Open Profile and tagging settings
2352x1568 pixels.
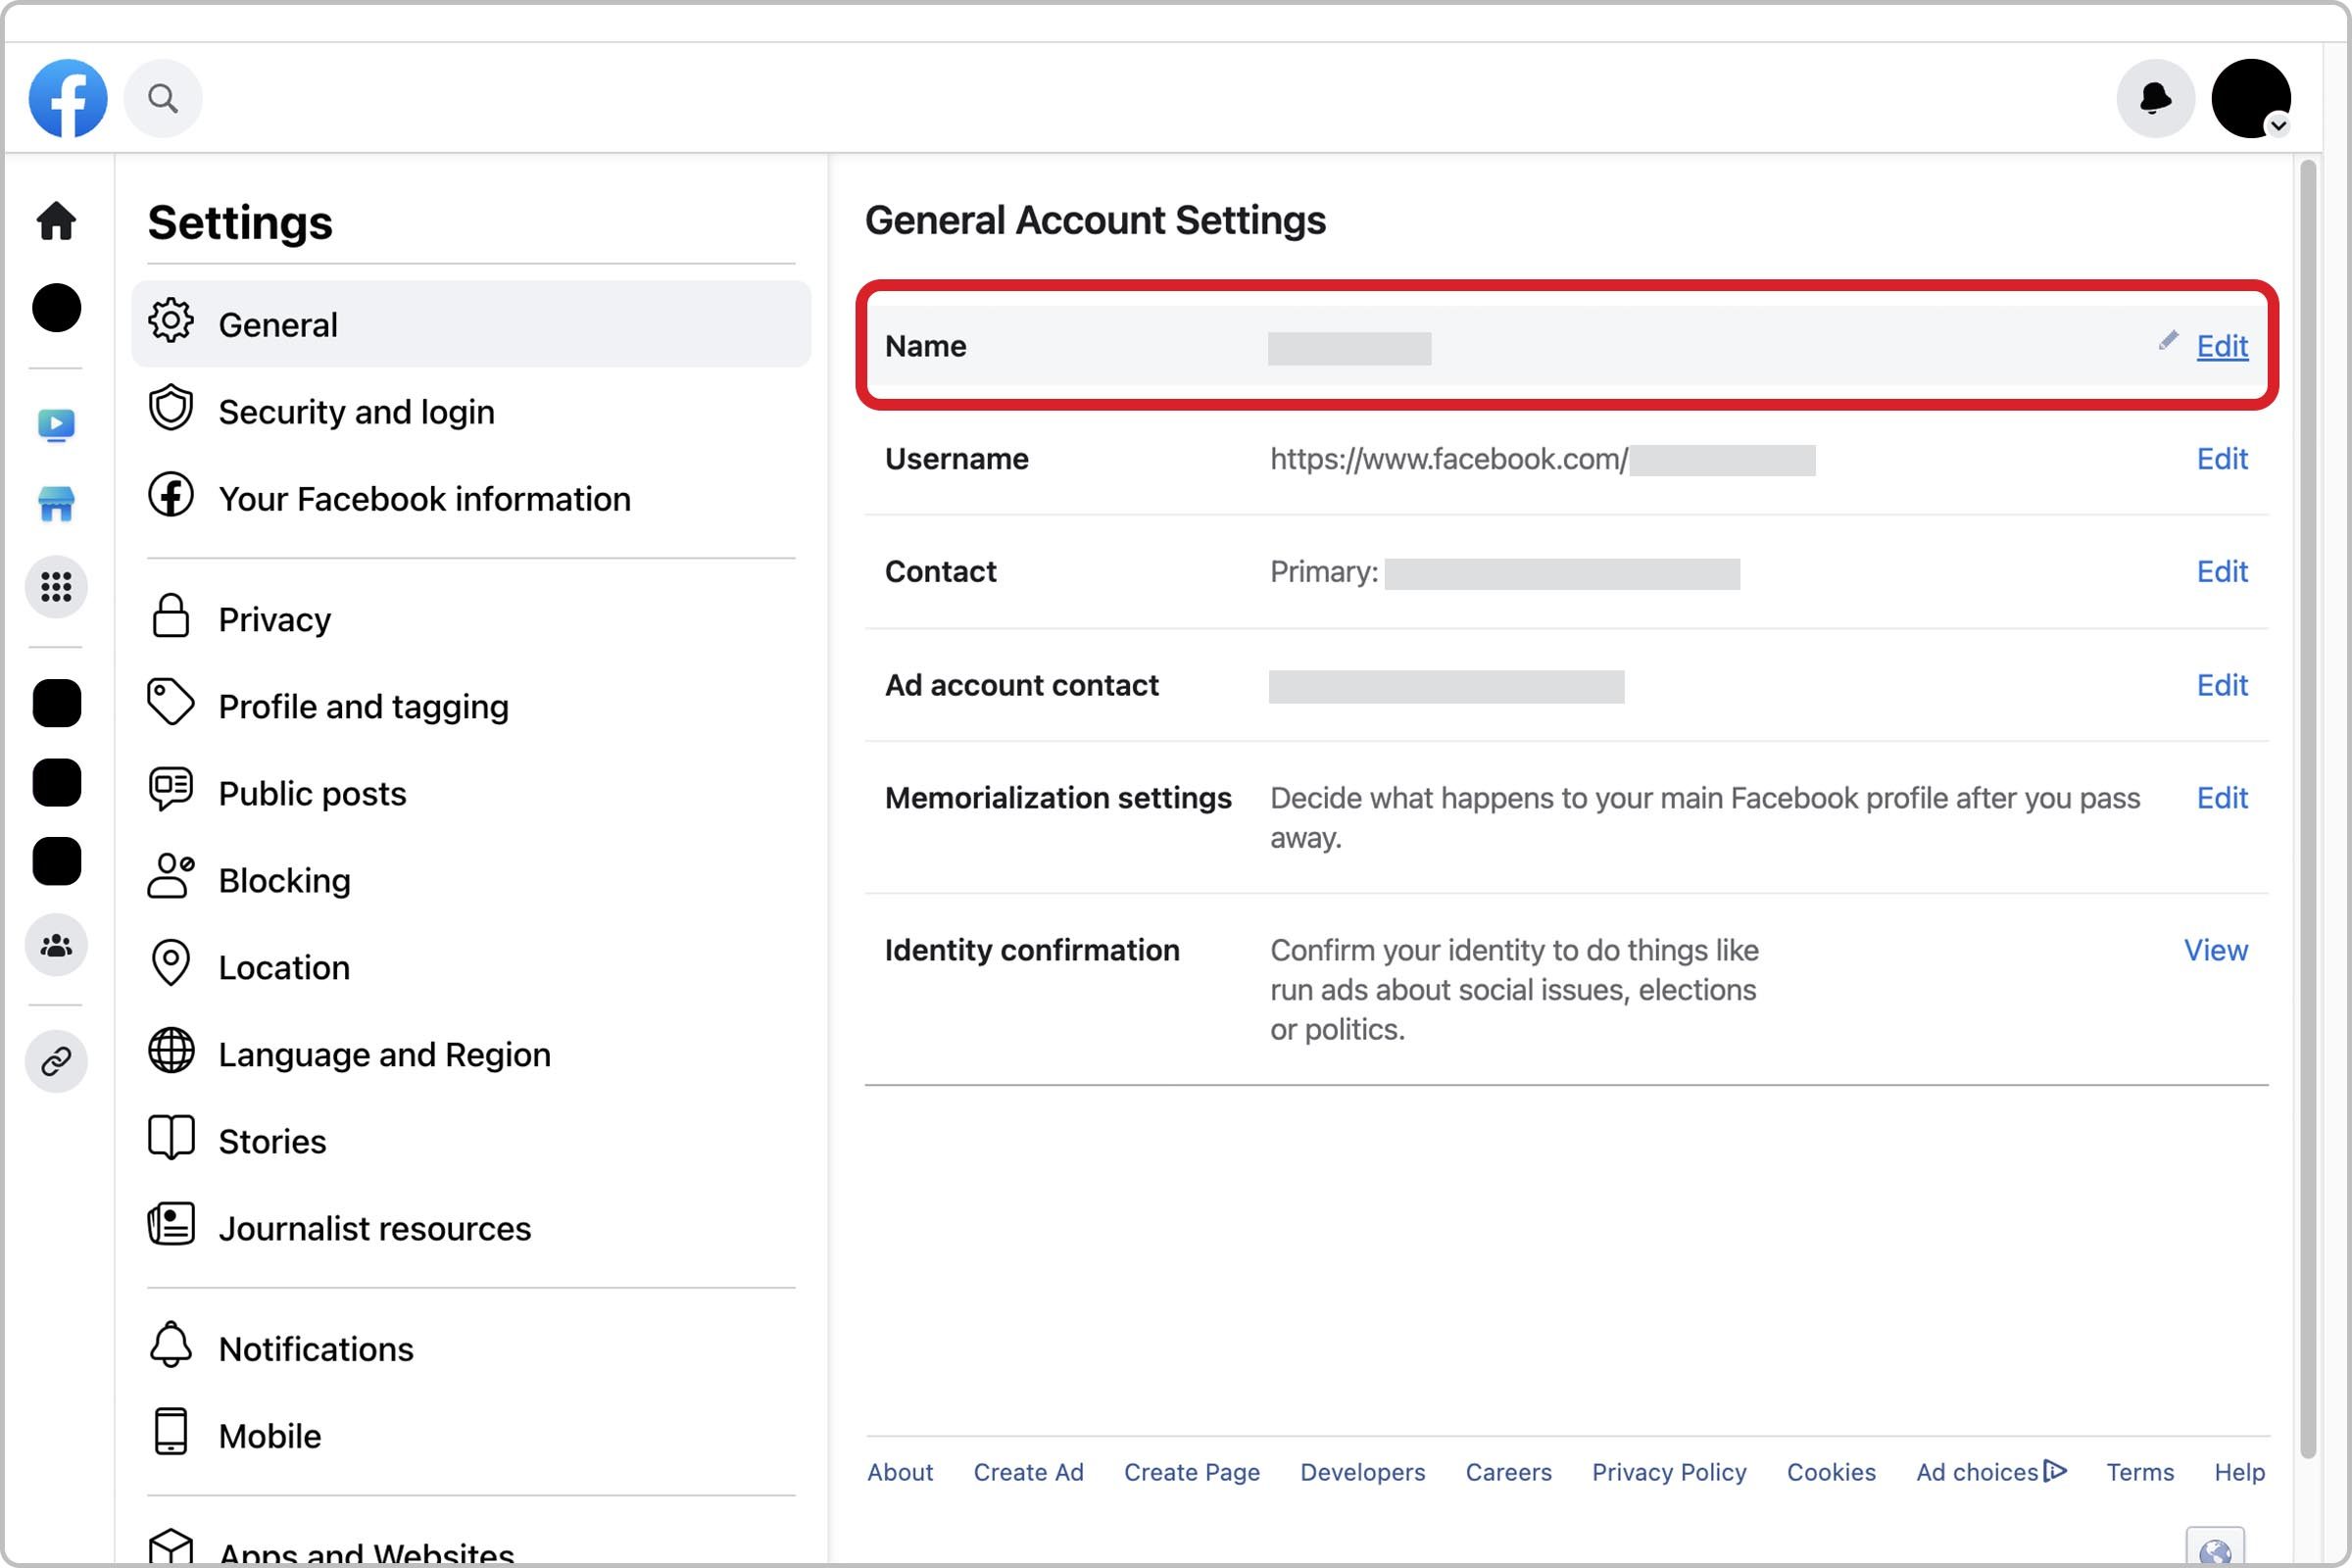(x=471, y=706)
